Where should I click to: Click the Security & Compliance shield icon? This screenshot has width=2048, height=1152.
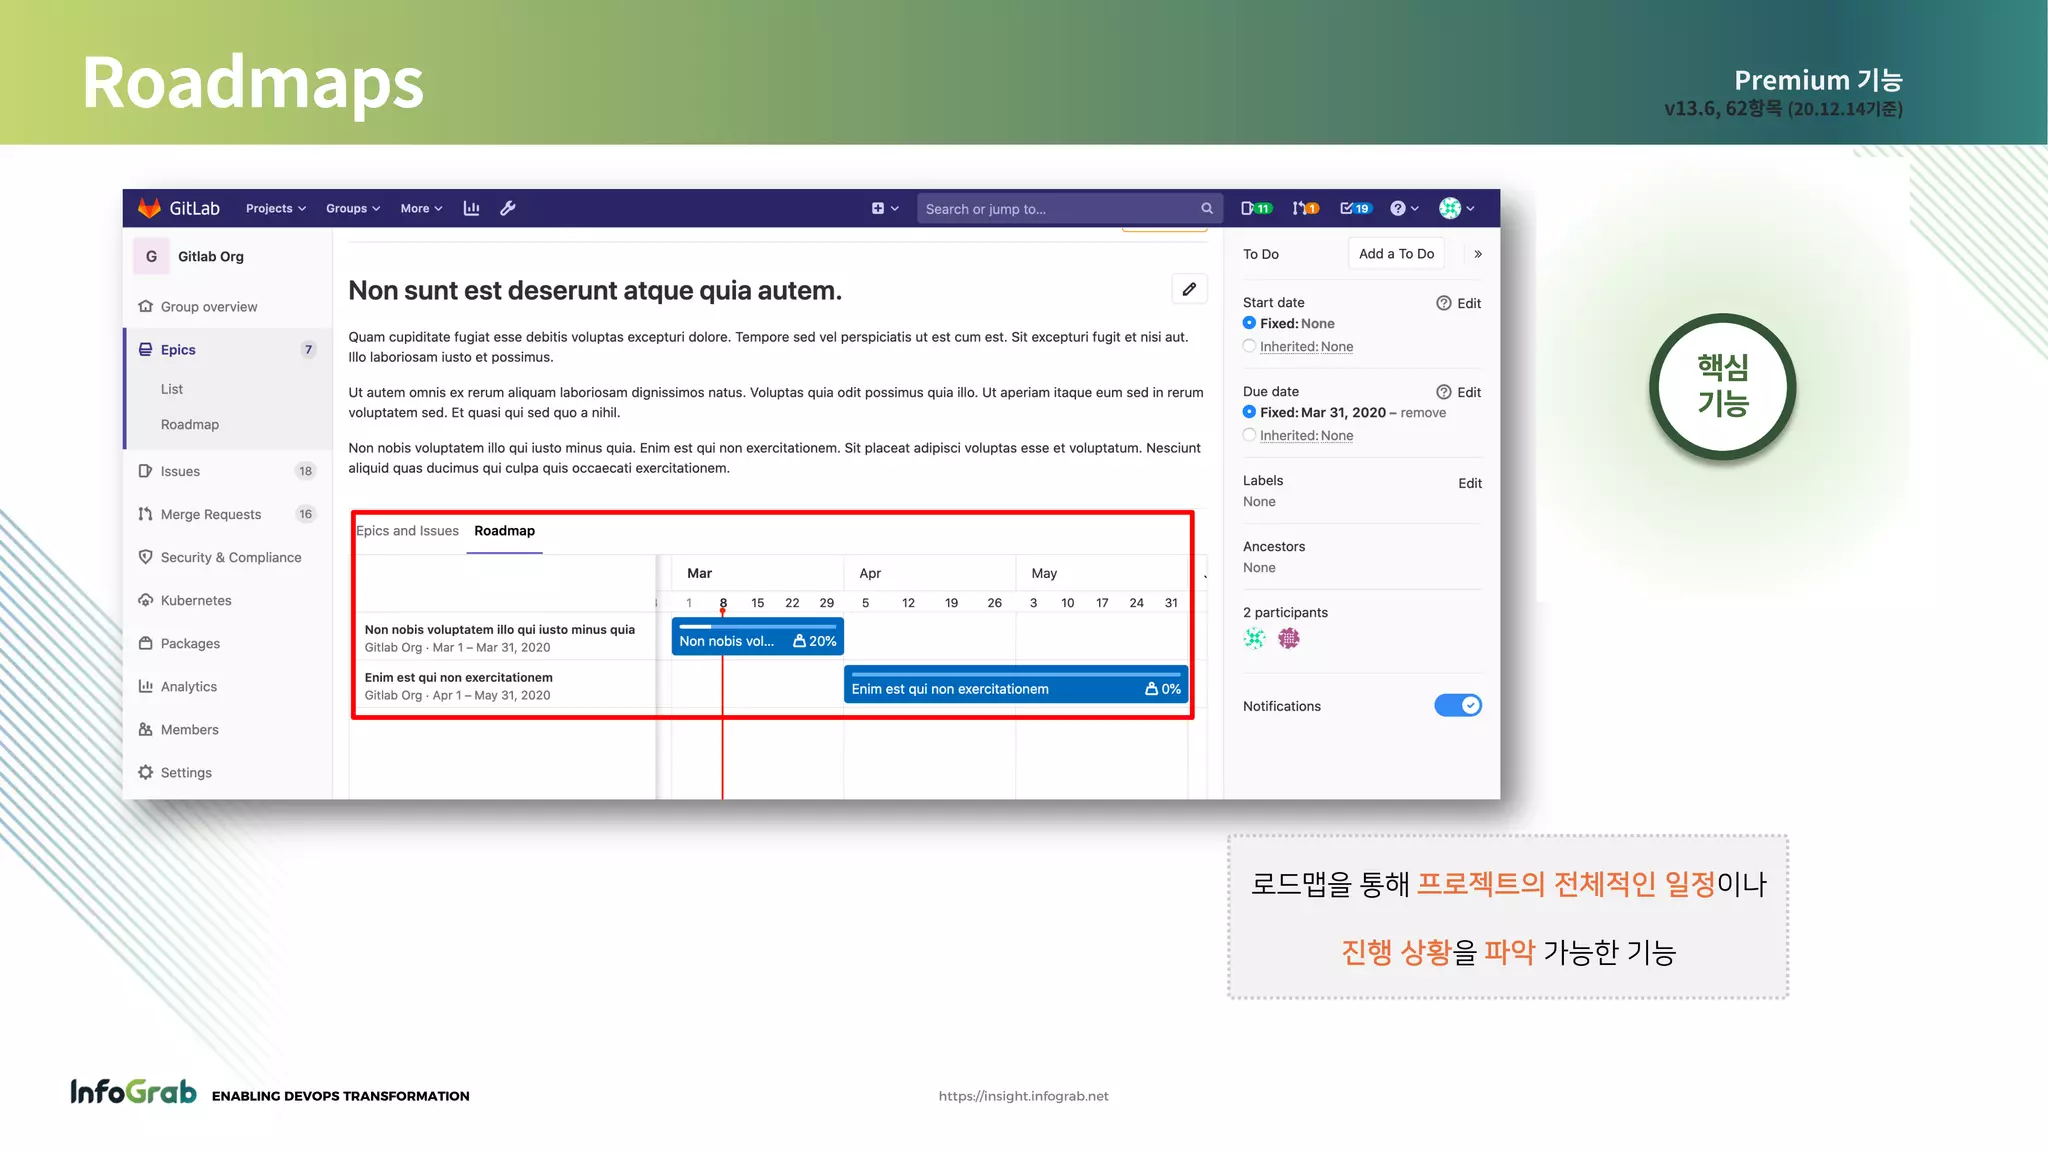146,557
